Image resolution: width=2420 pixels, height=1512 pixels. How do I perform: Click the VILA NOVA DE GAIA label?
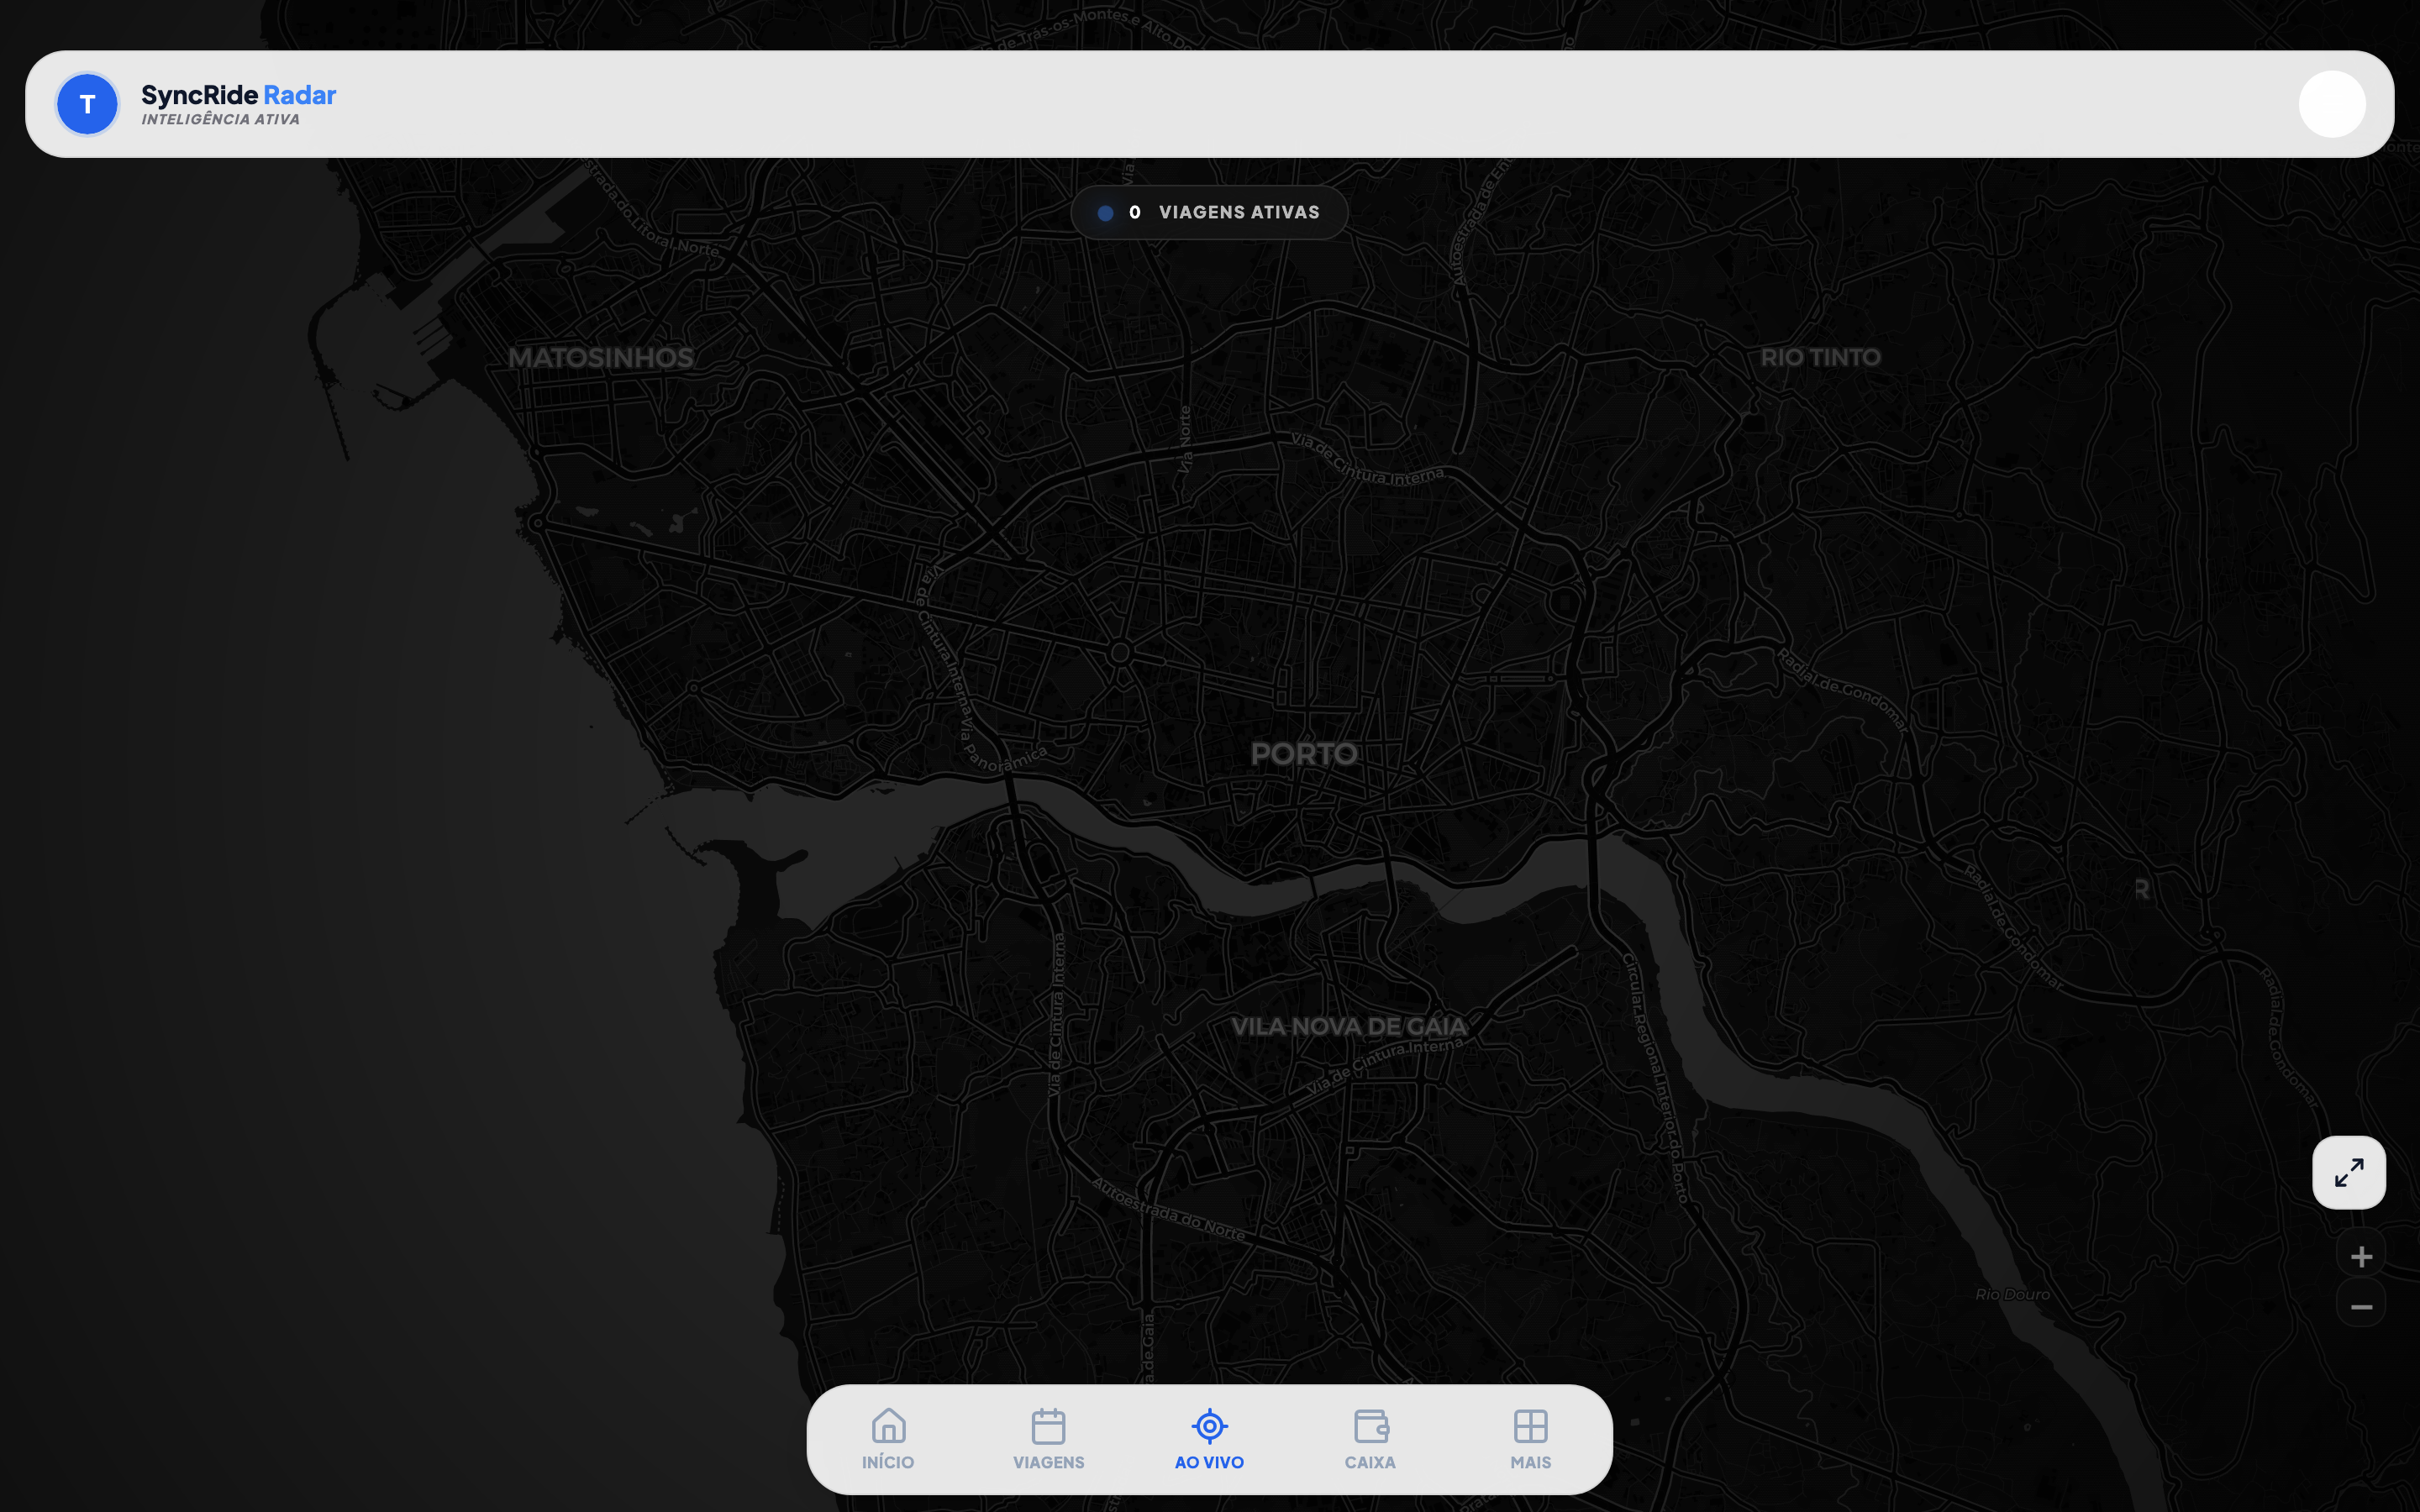1348,1026
